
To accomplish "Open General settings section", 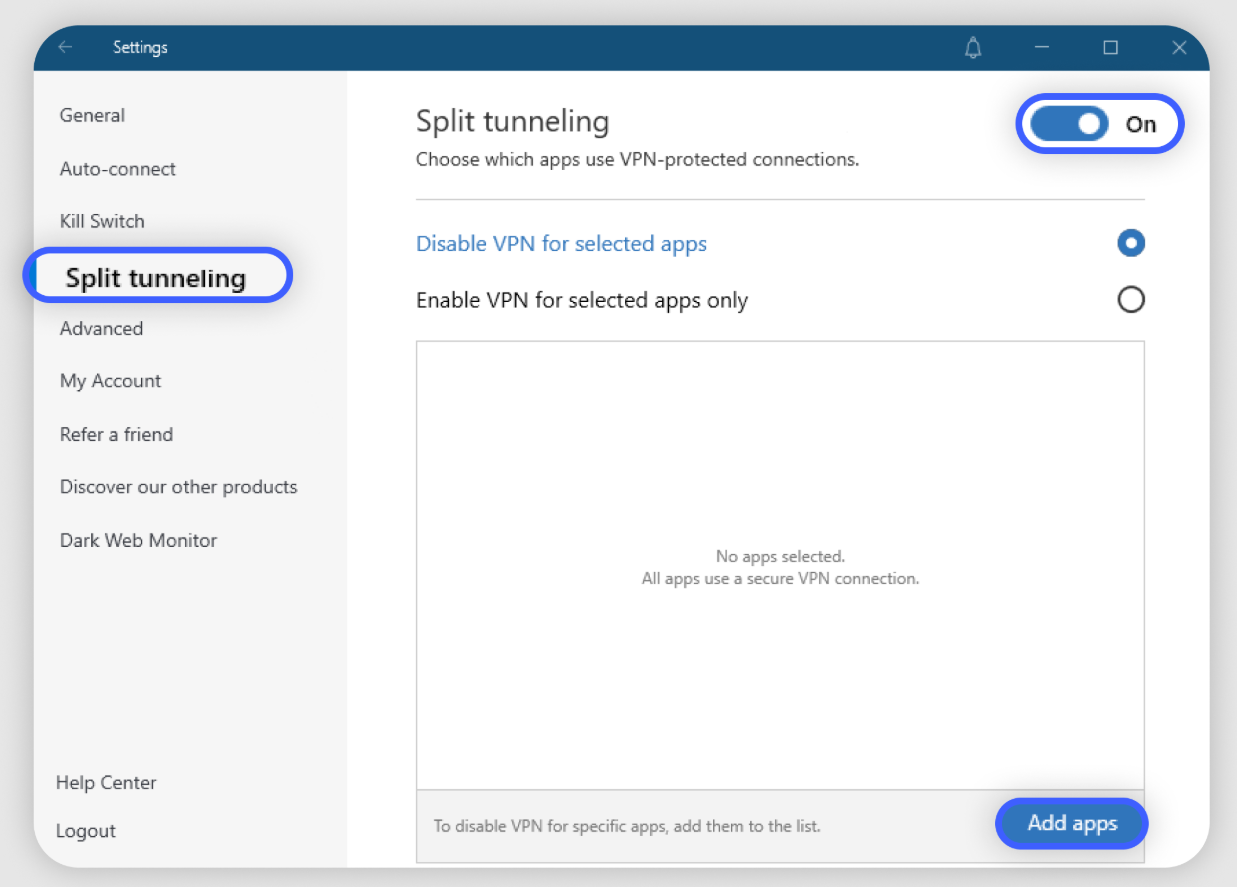I will pyautogui.click(x=92, y=115).
